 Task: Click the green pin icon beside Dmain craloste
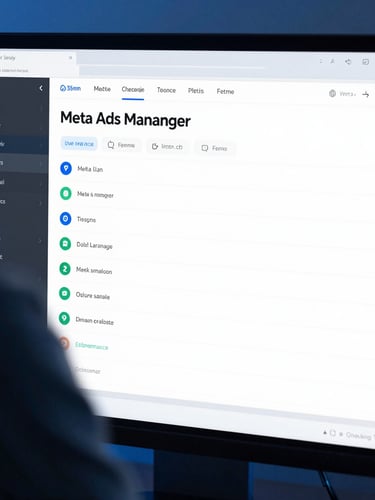[x=64, y=318]
